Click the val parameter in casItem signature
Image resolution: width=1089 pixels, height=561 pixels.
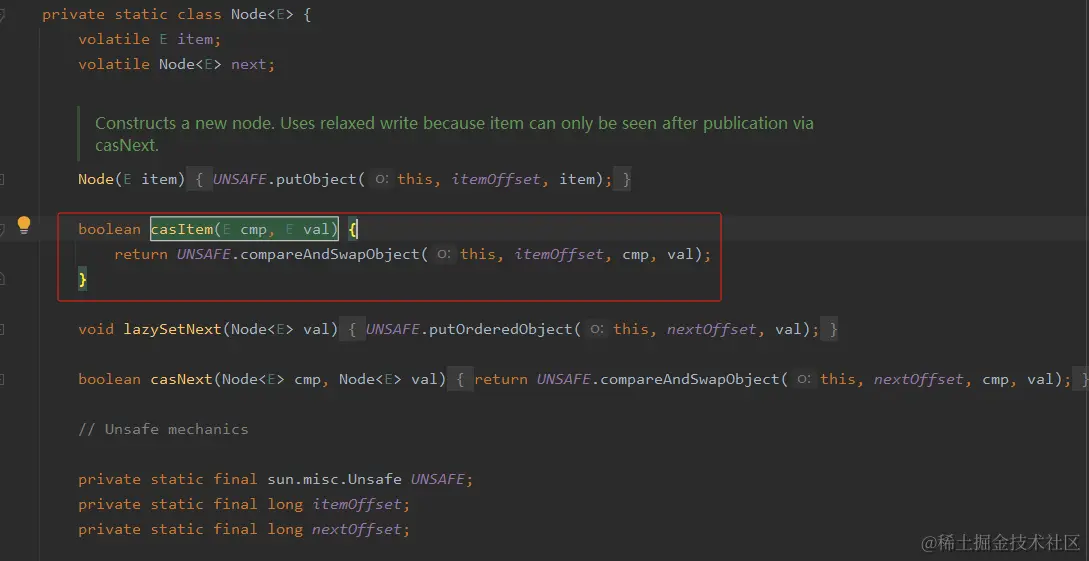pyautogui.click(x=316, y=229)
